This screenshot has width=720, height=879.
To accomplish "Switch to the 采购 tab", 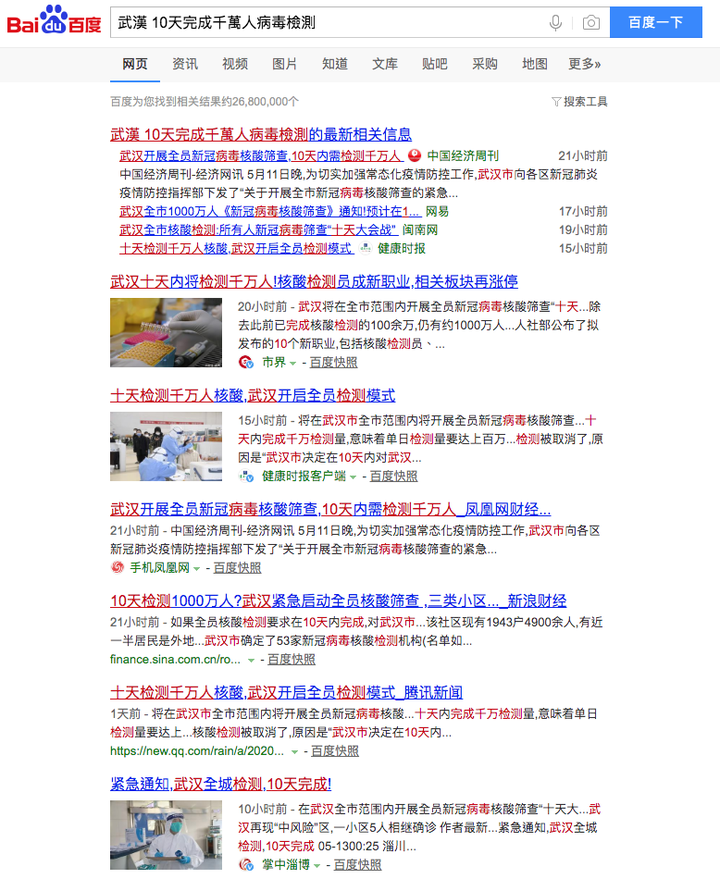I will tap(484, 64).
